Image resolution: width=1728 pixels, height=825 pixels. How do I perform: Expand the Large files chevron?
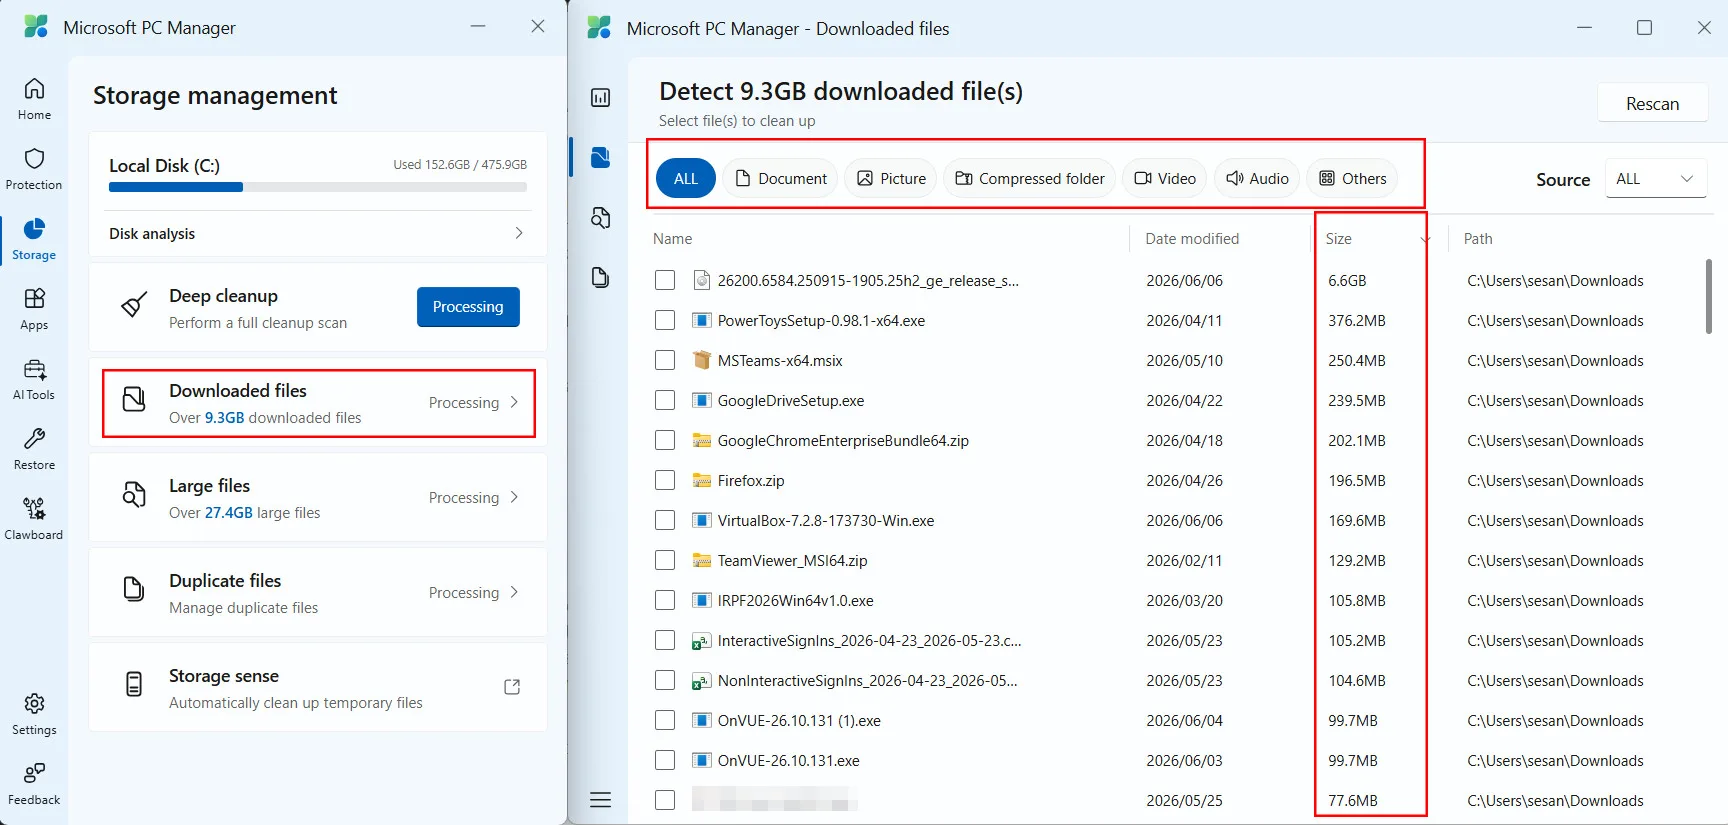point(514,497)
